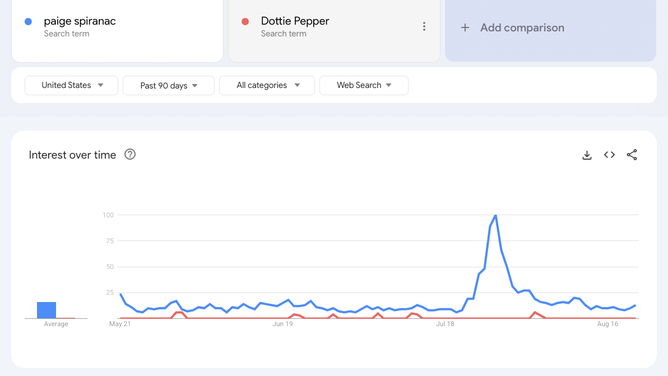Open the embed code icon
668x376 pixels.
tap(609, 155)
